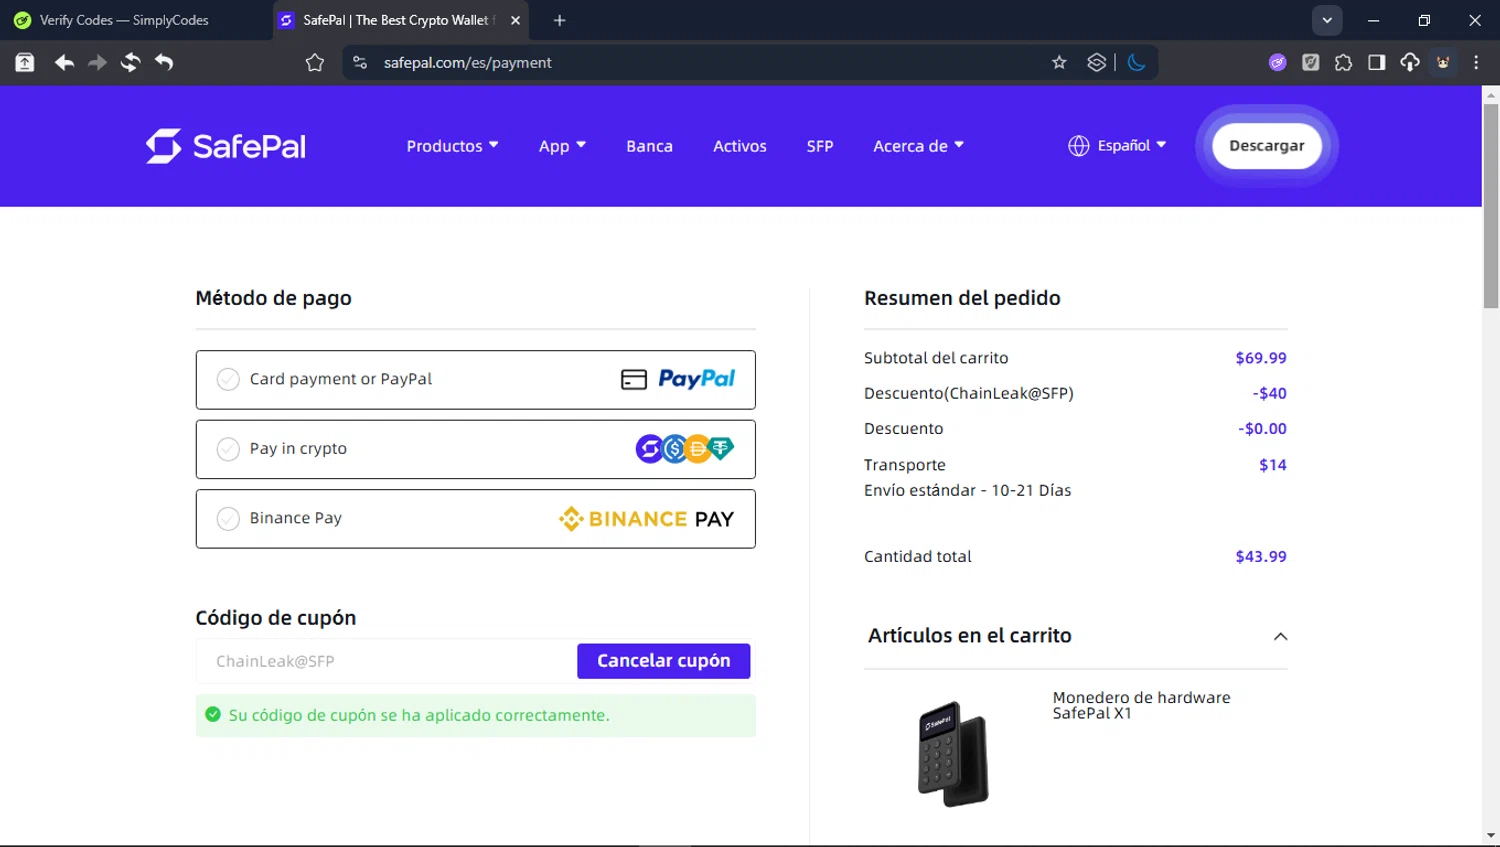Click the Descargar button
This screenshot has height=847, width=1500.
tap(1266, 146)
